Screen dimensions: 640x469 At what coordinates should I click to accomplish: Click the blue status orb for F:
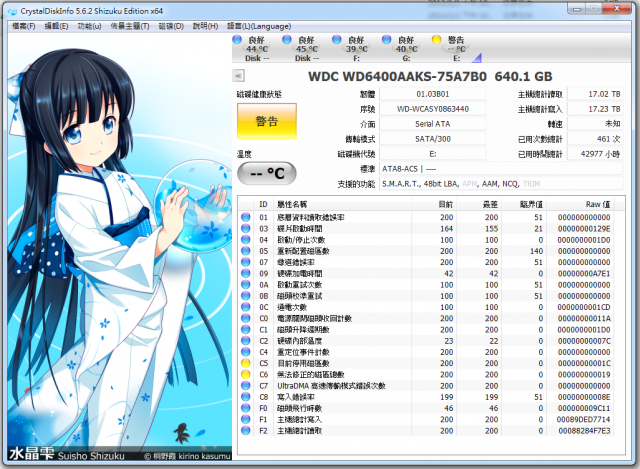click(x=337, y=40)
